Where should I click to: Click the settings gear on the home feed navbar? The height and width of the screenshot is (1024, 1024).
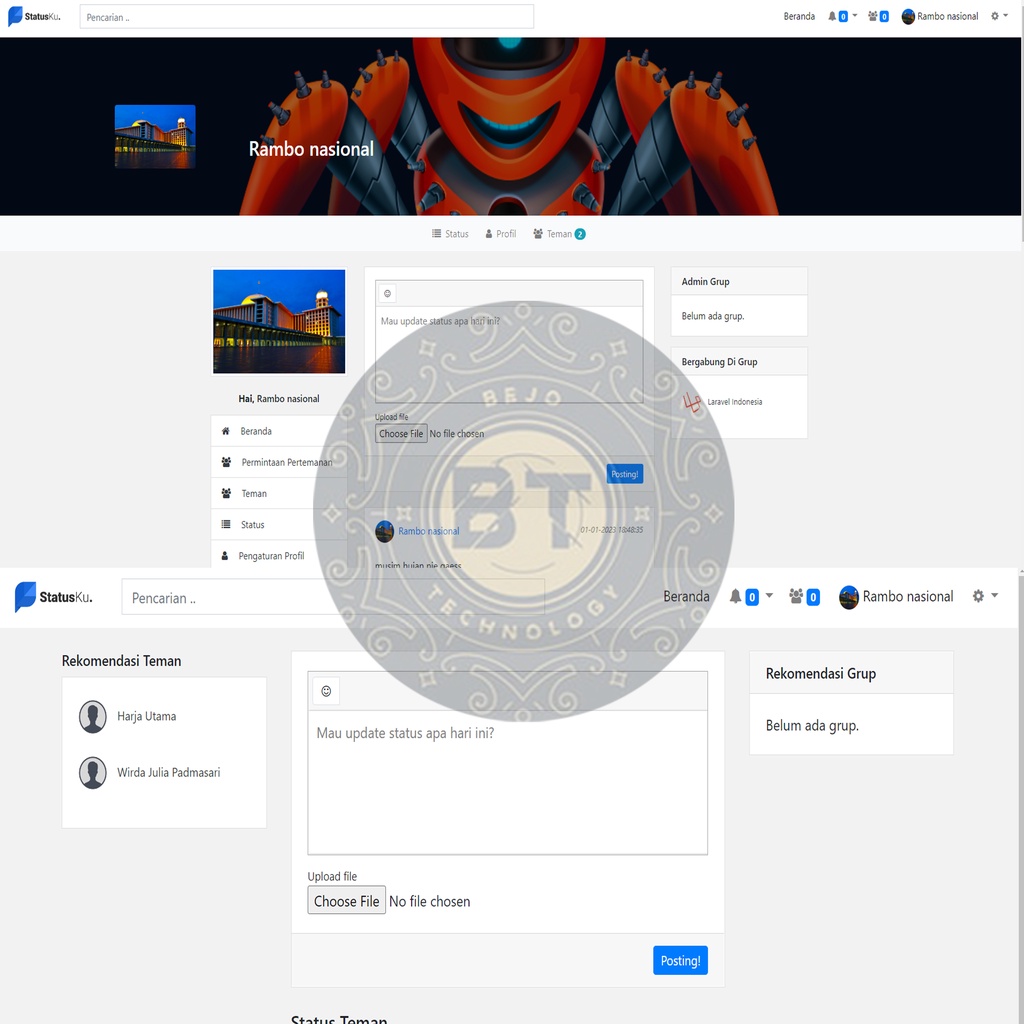point(978,596)
